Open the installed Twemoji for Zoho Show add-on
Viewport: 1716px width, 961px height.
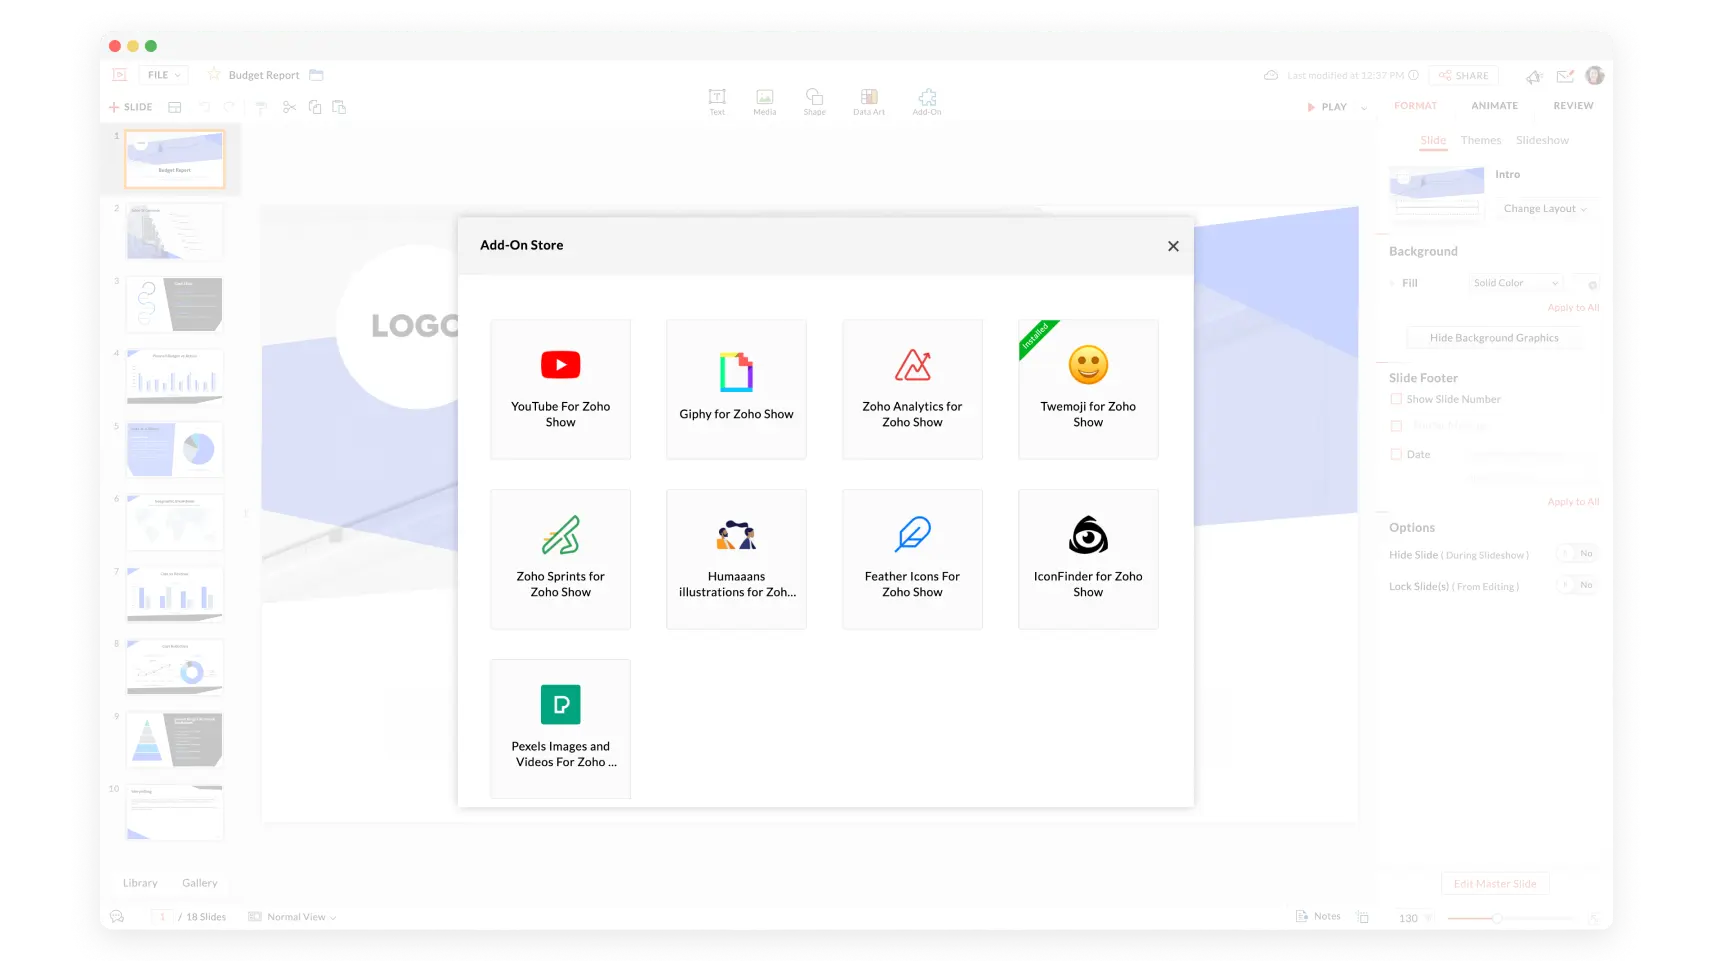coord(1088,389)
